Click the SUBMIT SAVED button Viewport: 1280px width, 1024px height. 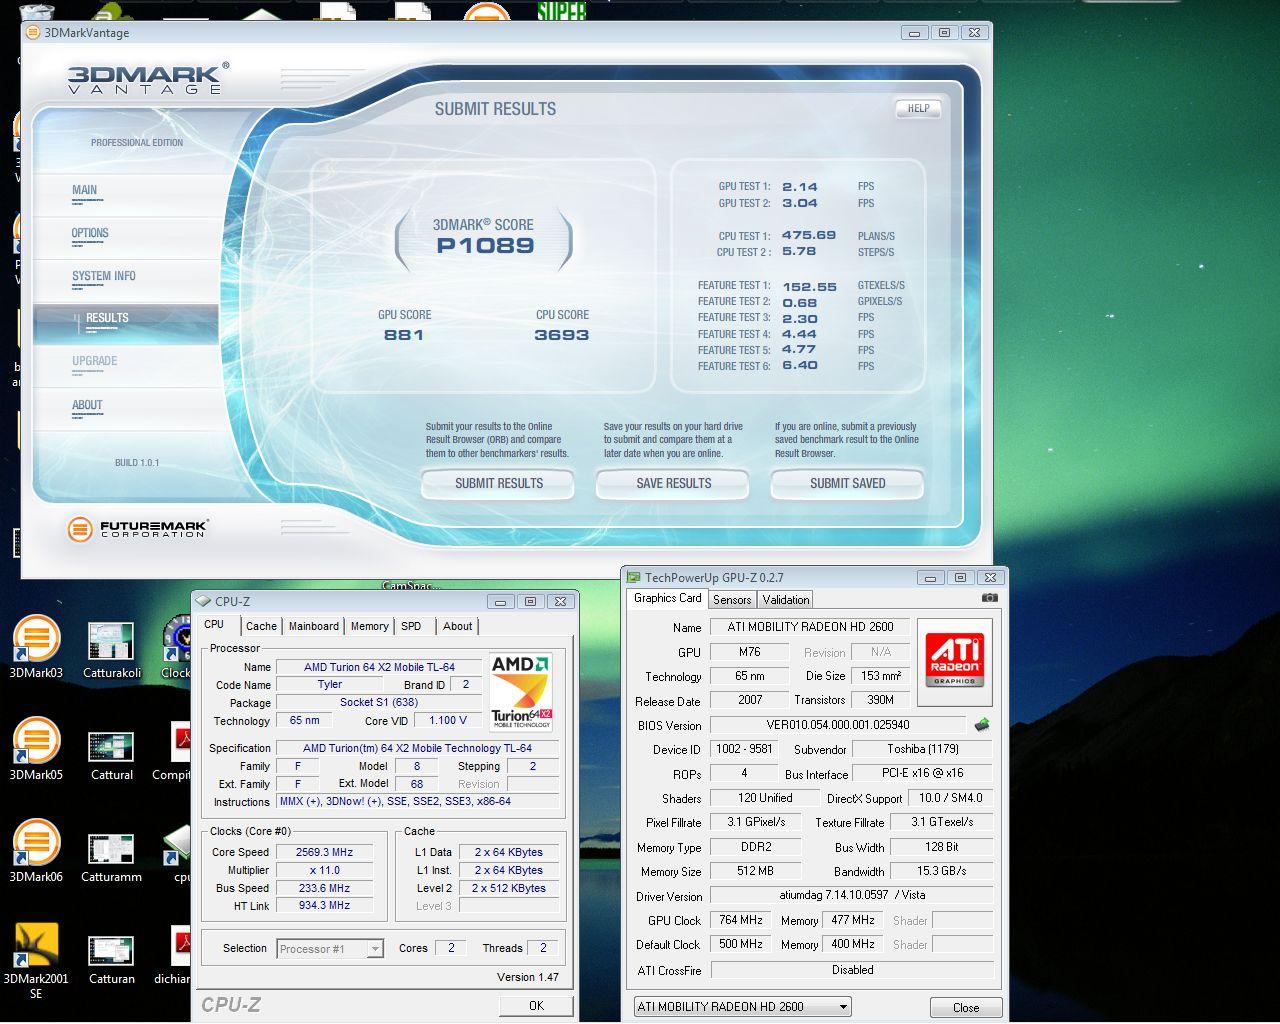click(x=847, y=483)
